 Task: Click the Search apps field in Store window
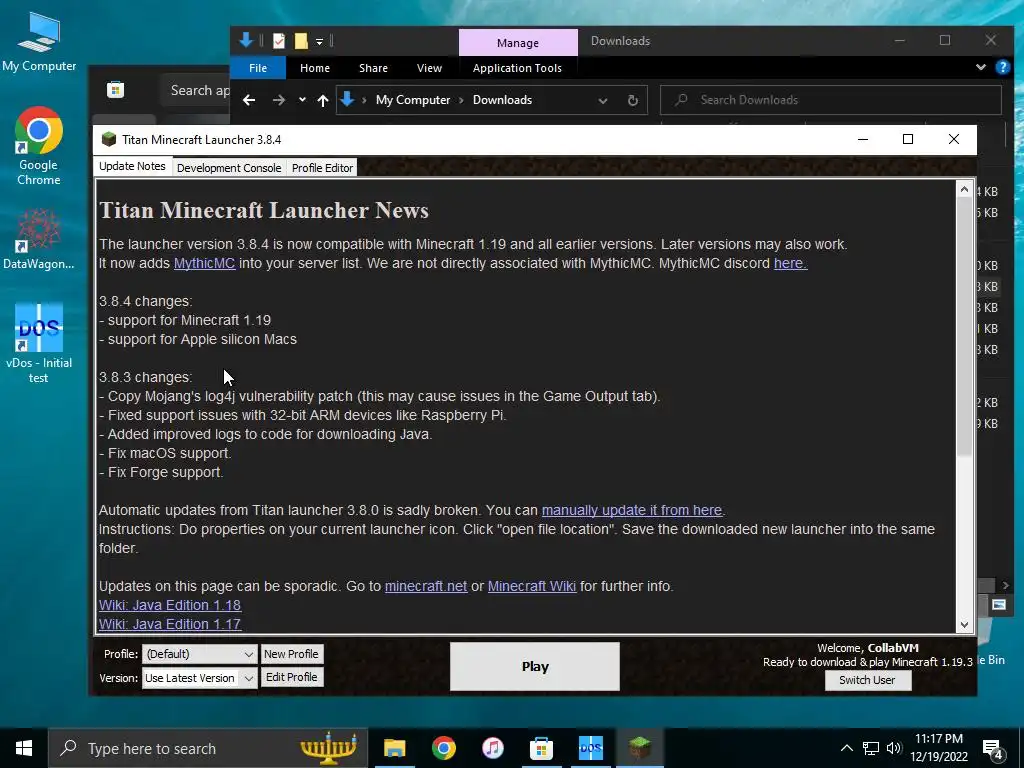click(x=194, y=90)
